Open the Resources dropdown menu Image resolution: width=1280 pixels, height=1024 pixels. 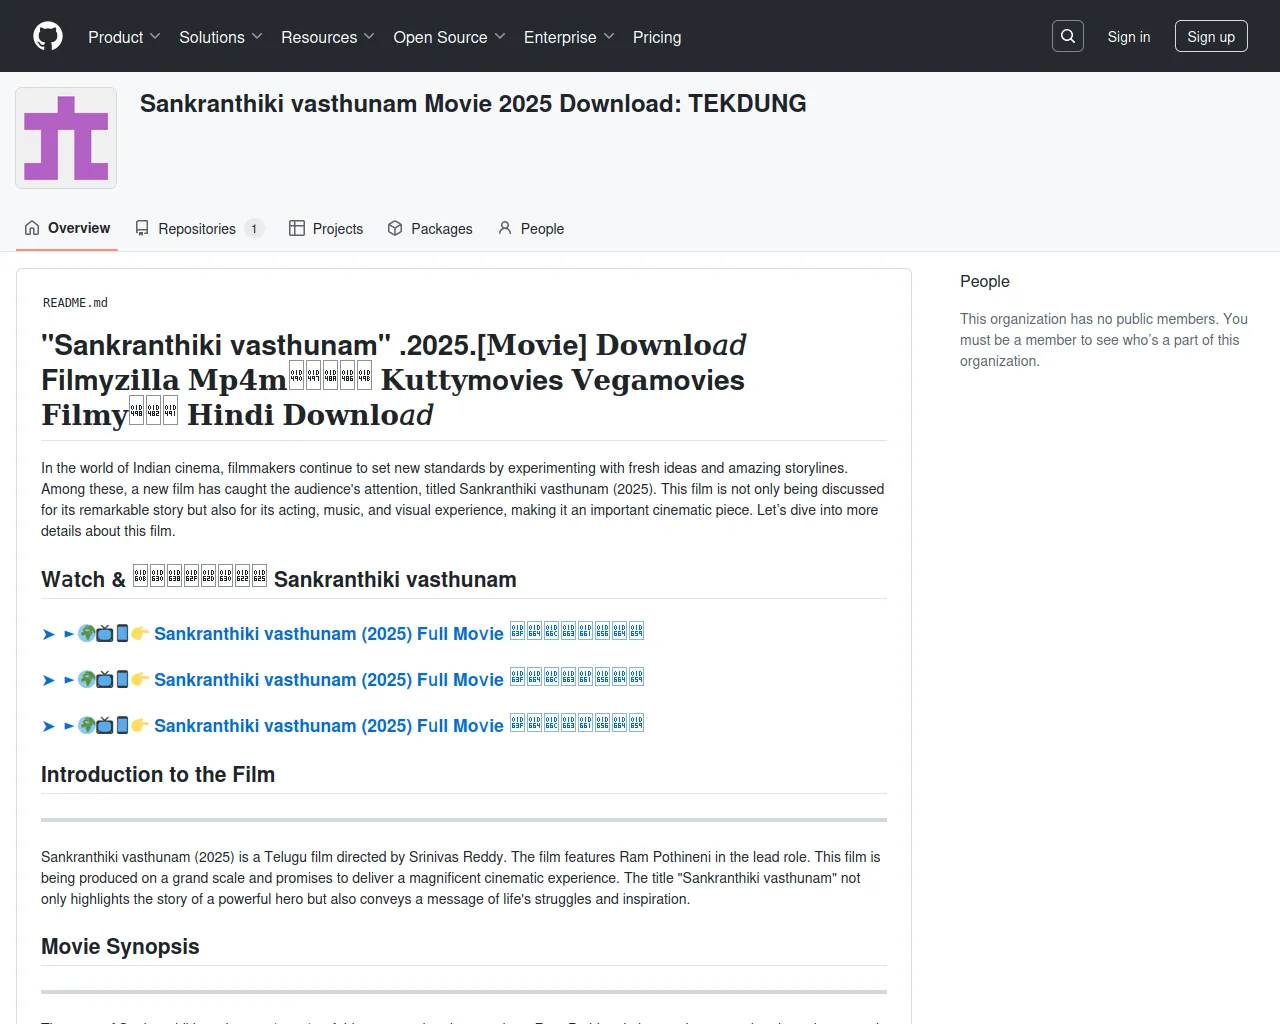[327, 37]
